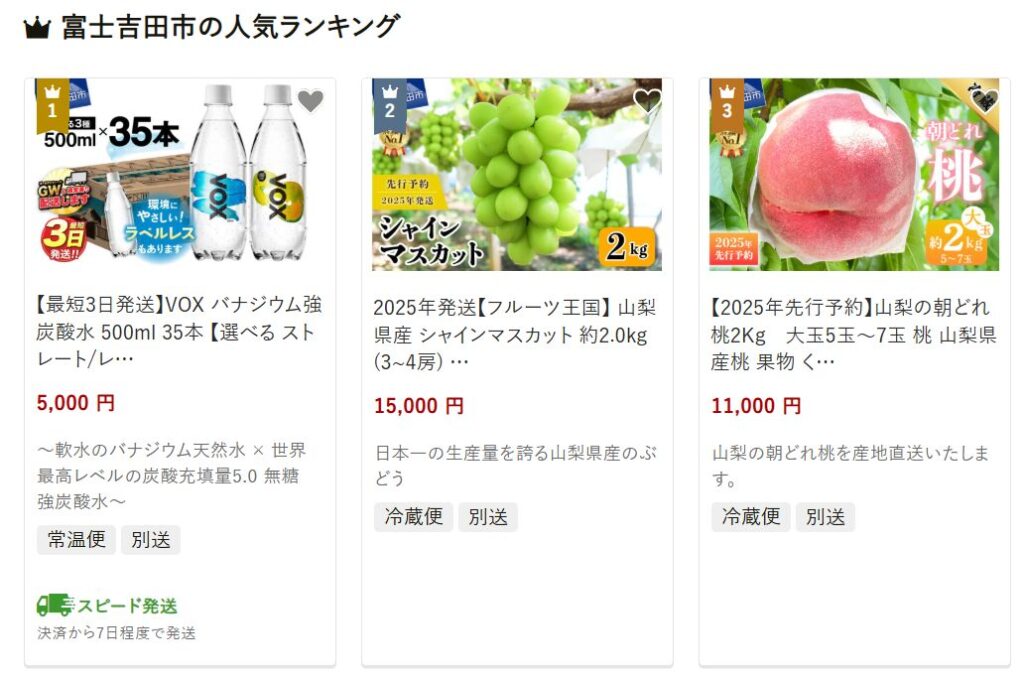Click the rank 2 crown badge
The height and width of the screenshot is (680, 1024).
click(389, 106)
